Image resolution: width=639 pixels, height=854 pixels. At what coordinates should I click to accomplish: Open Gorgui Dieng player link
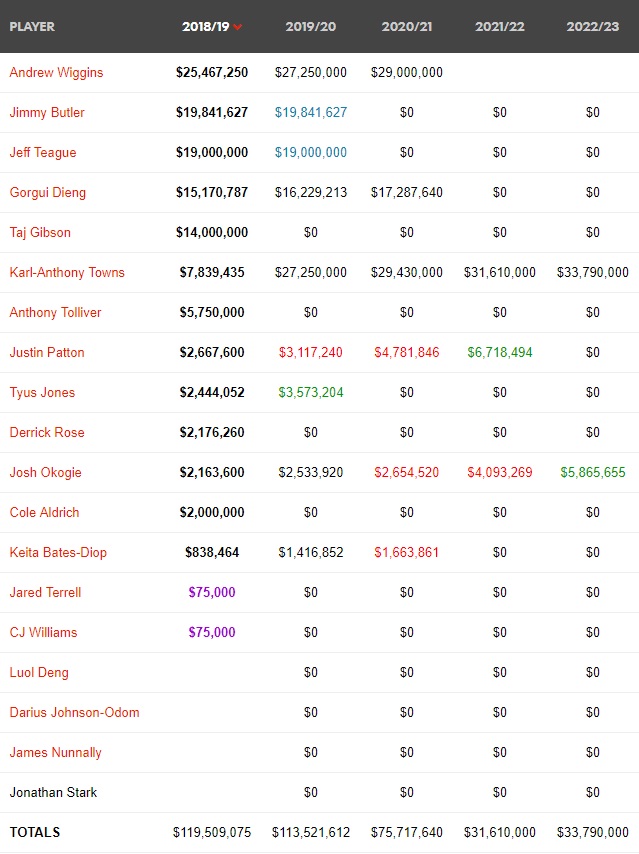pyautogui.click(x=48, y=192)
